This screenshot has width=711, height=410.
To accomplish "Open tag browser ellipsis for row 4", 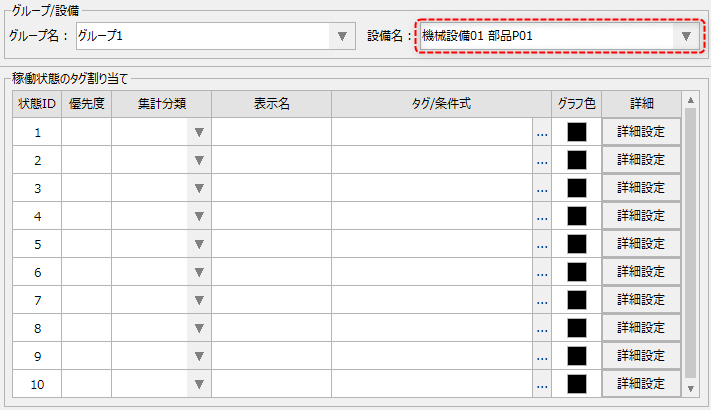I will (x=542, y=216).
